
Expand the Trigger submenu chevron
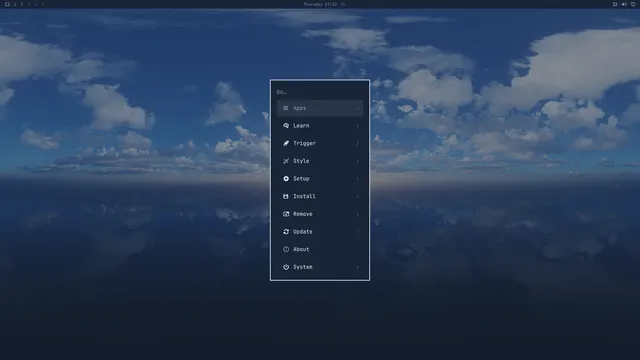[358, 143]
